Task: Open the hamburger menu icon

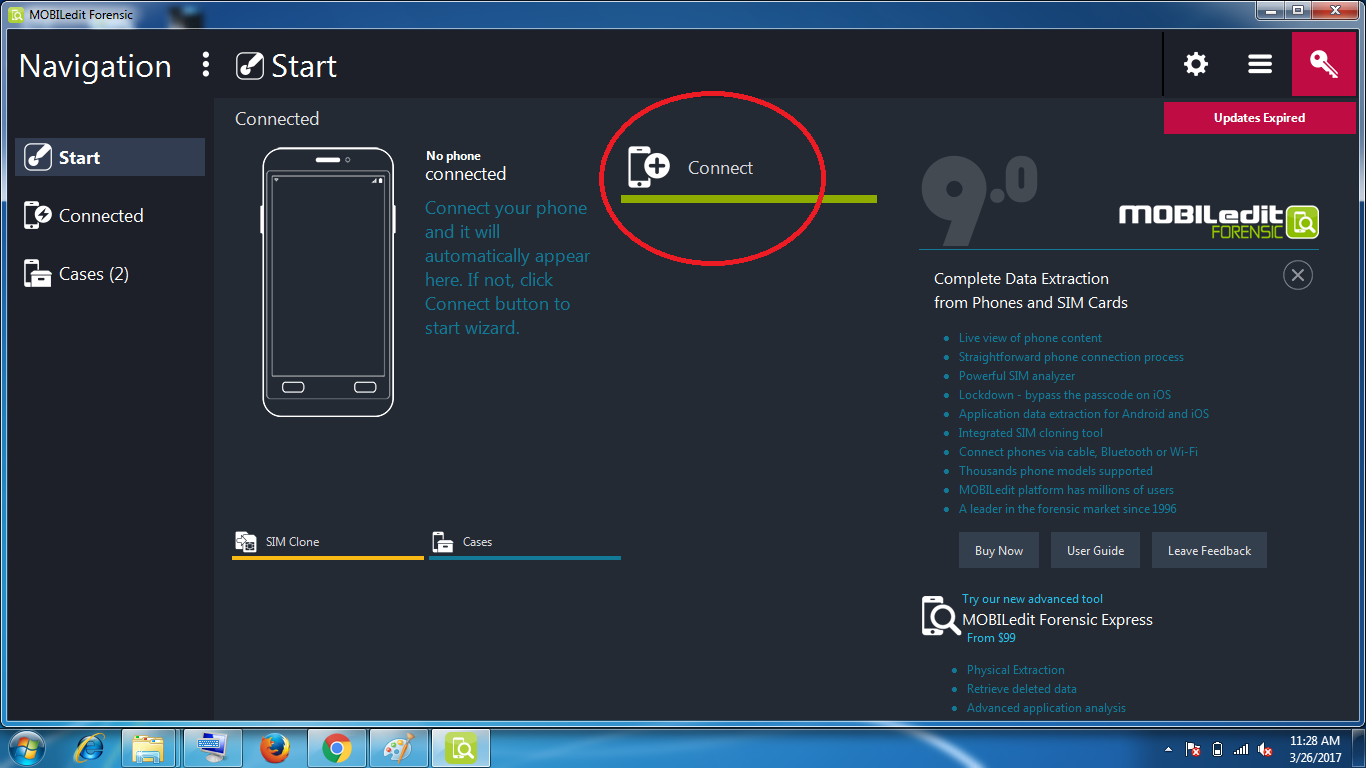Action: 1260,65
